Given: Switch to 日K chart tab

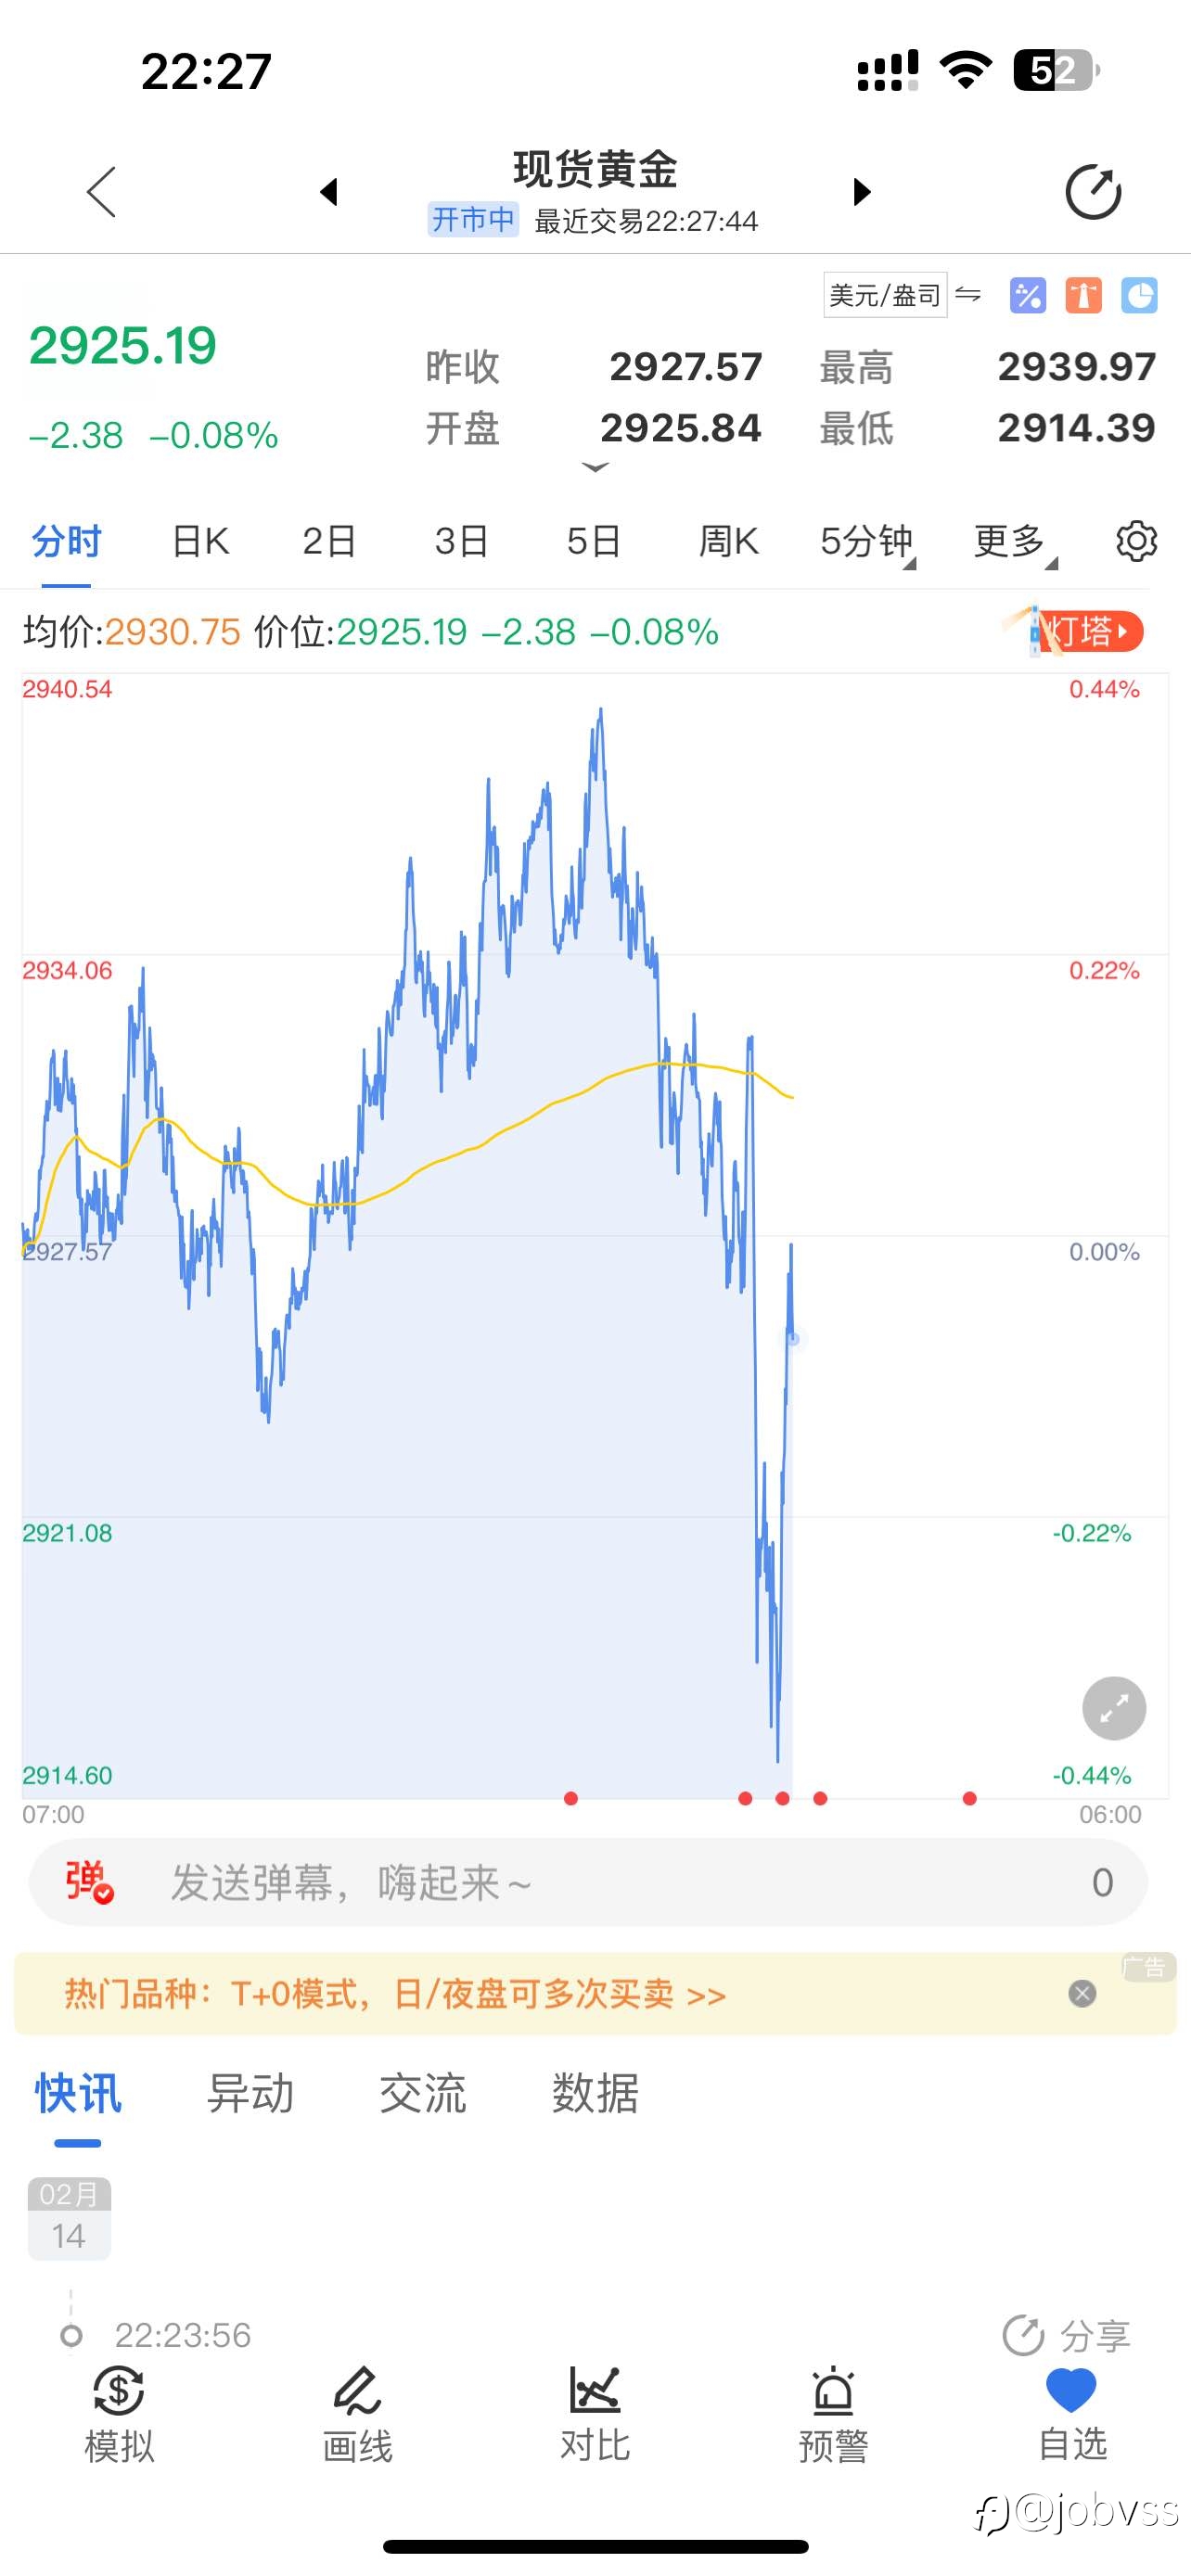Looking at the screenshot, I should pyautogui.click(x=201, y=541).
